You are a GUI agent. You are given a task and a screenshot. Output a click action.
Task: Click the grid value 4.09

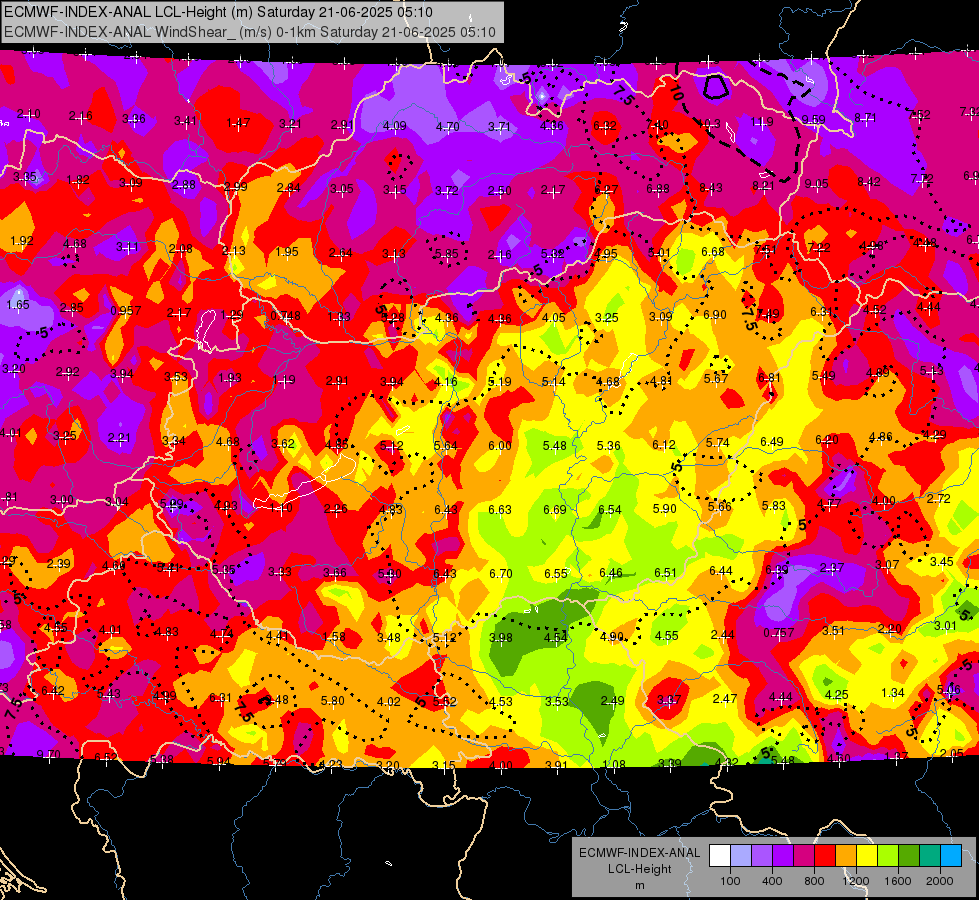pos(395,126)
